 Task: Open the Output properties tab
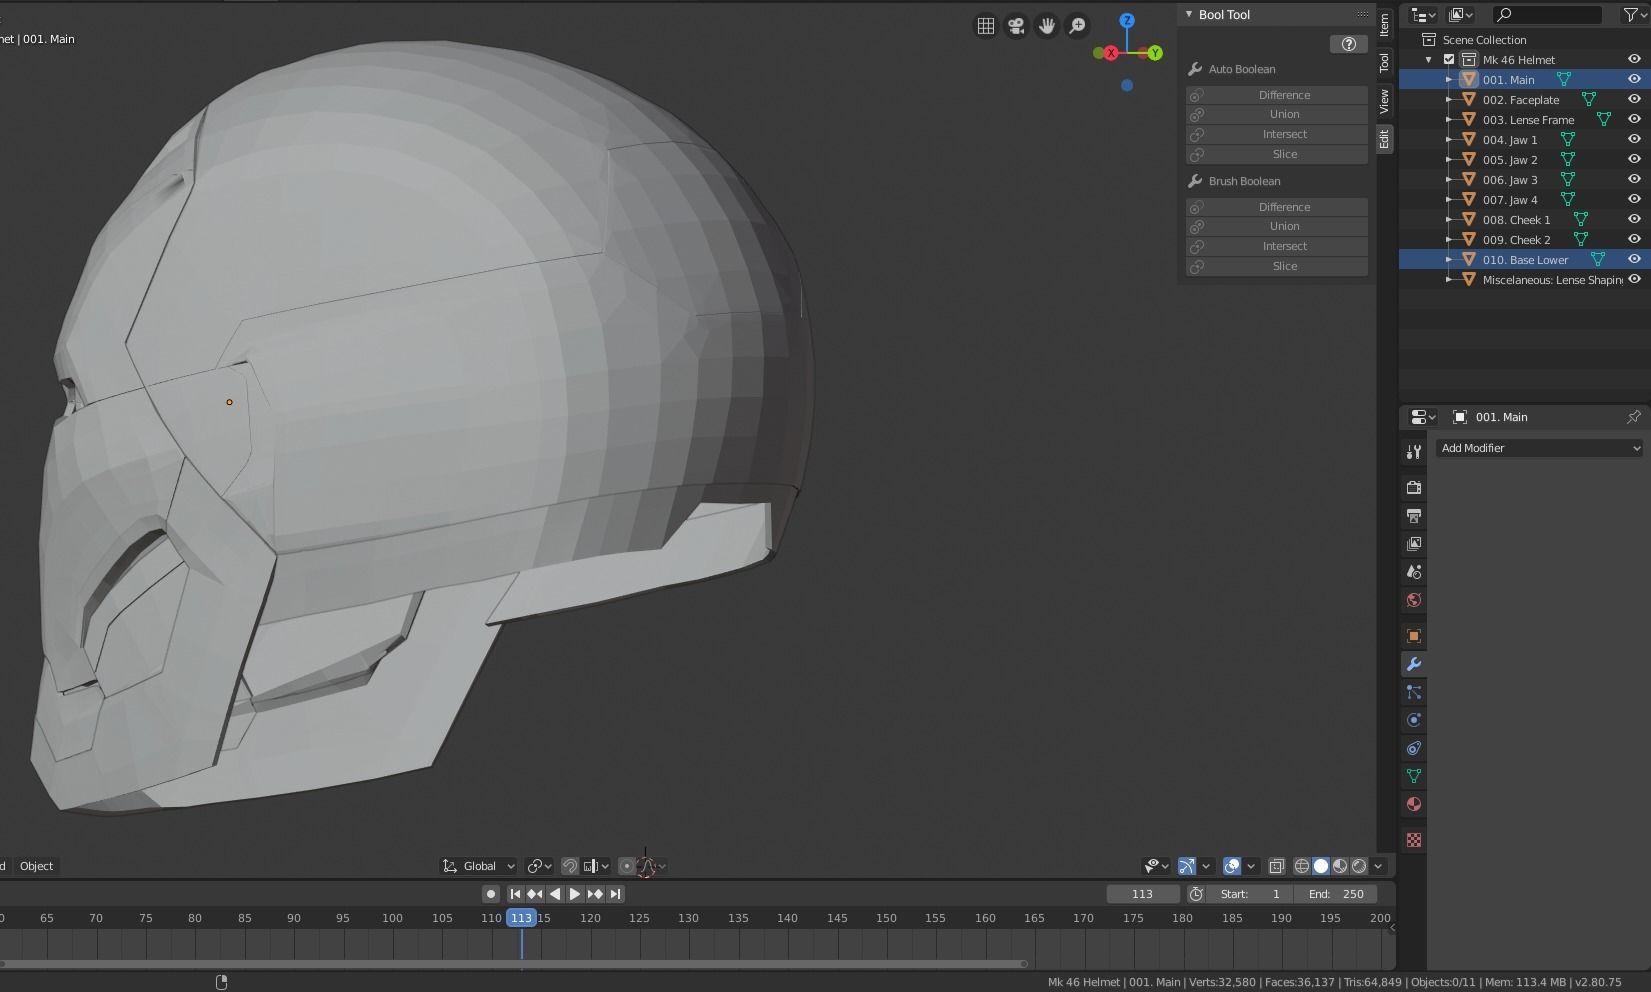point(1414,516)
